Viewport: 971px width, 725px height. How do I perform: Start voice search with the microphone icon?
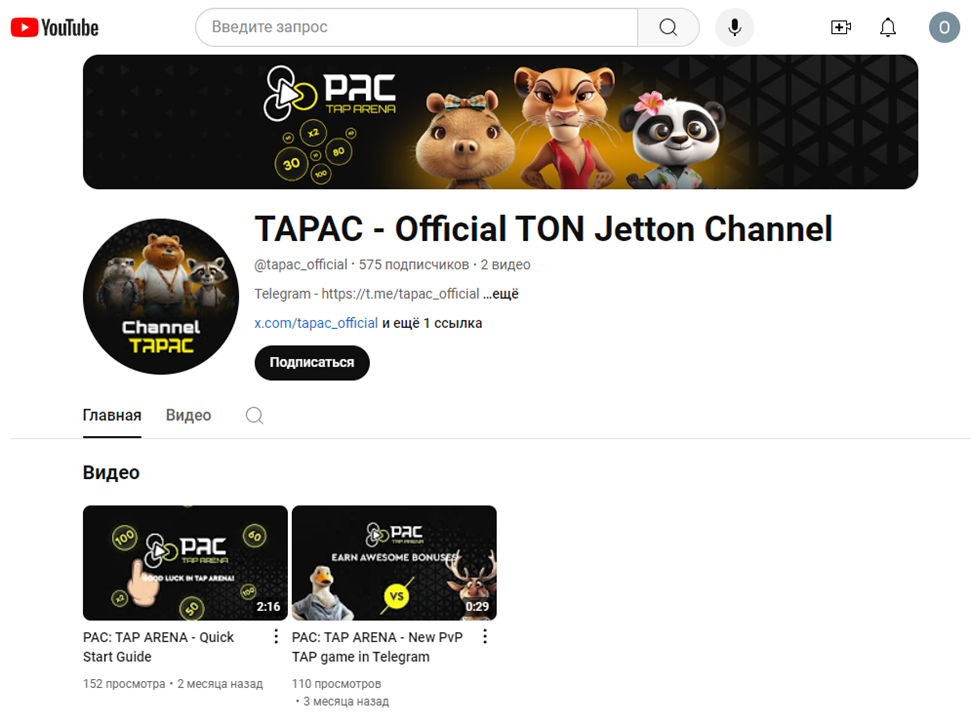734,27
